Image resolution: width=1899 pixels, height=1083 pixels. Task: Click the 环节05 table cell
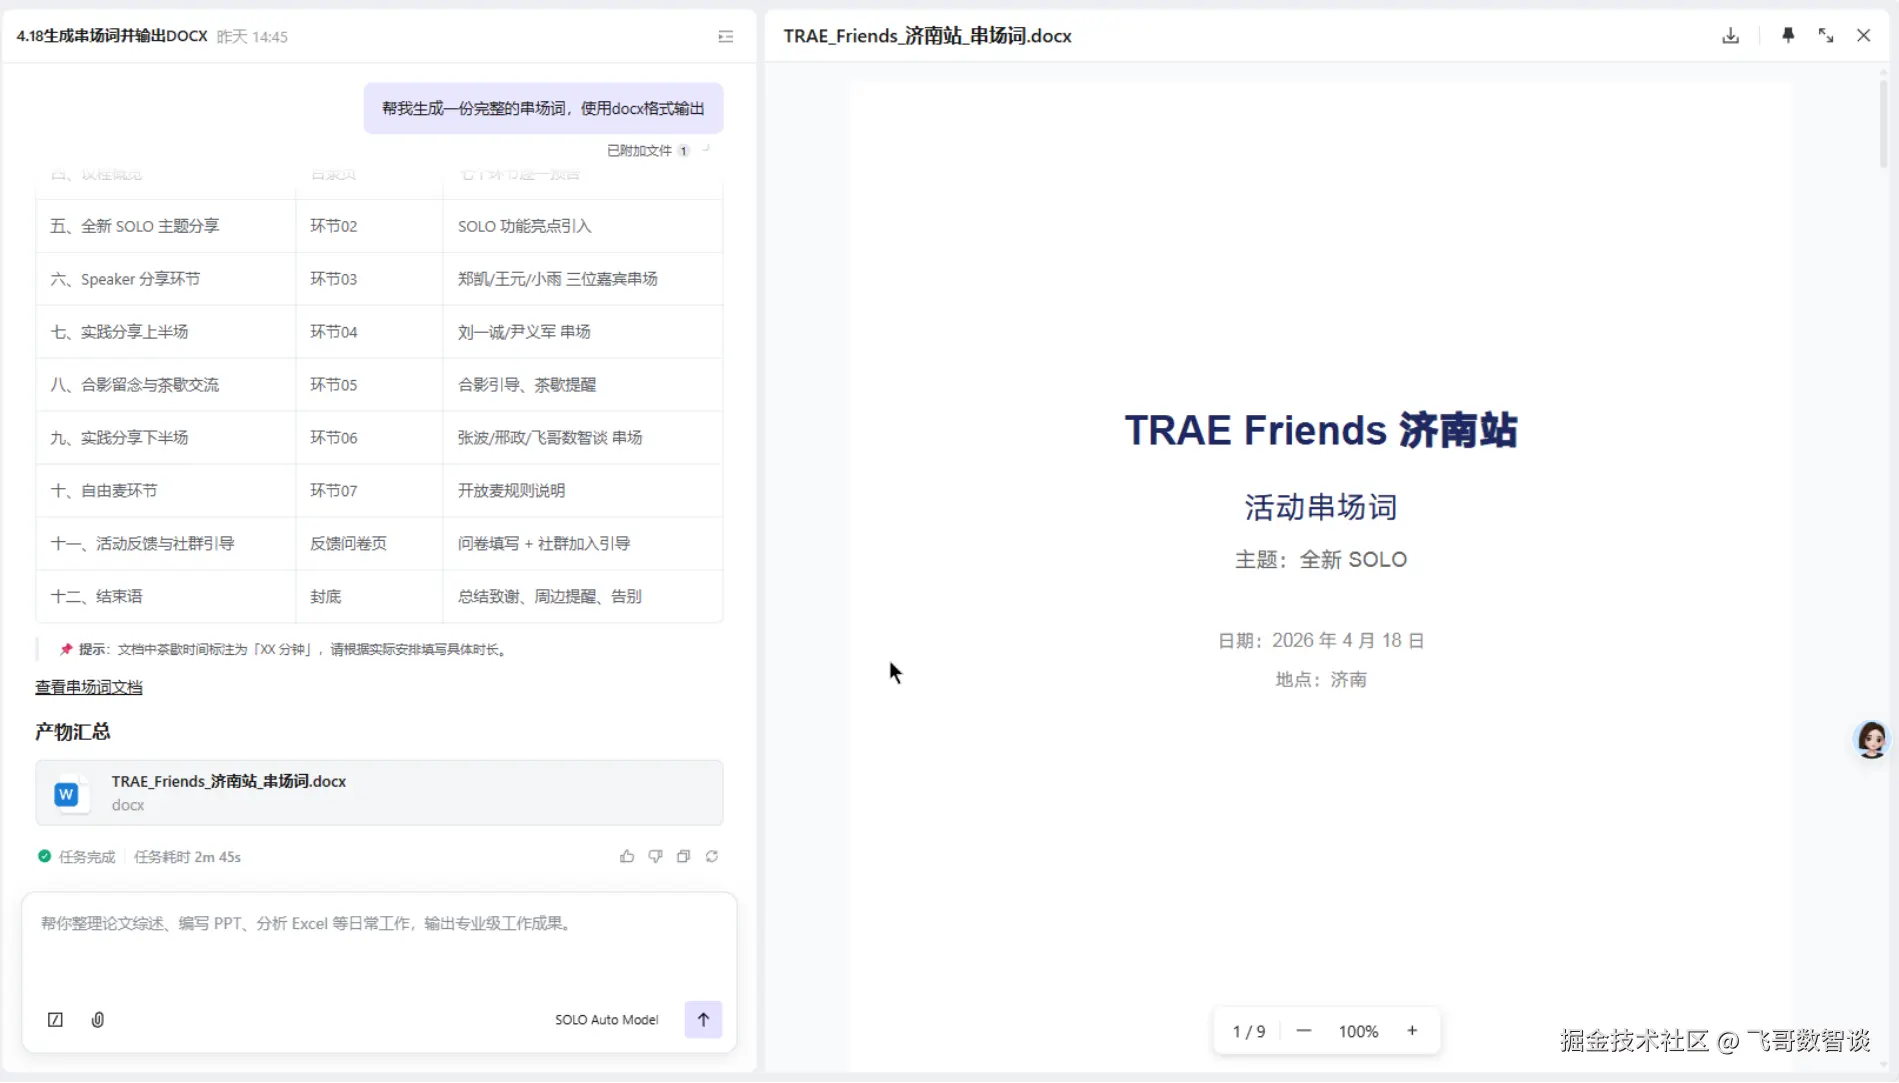[x=369, y=385]
